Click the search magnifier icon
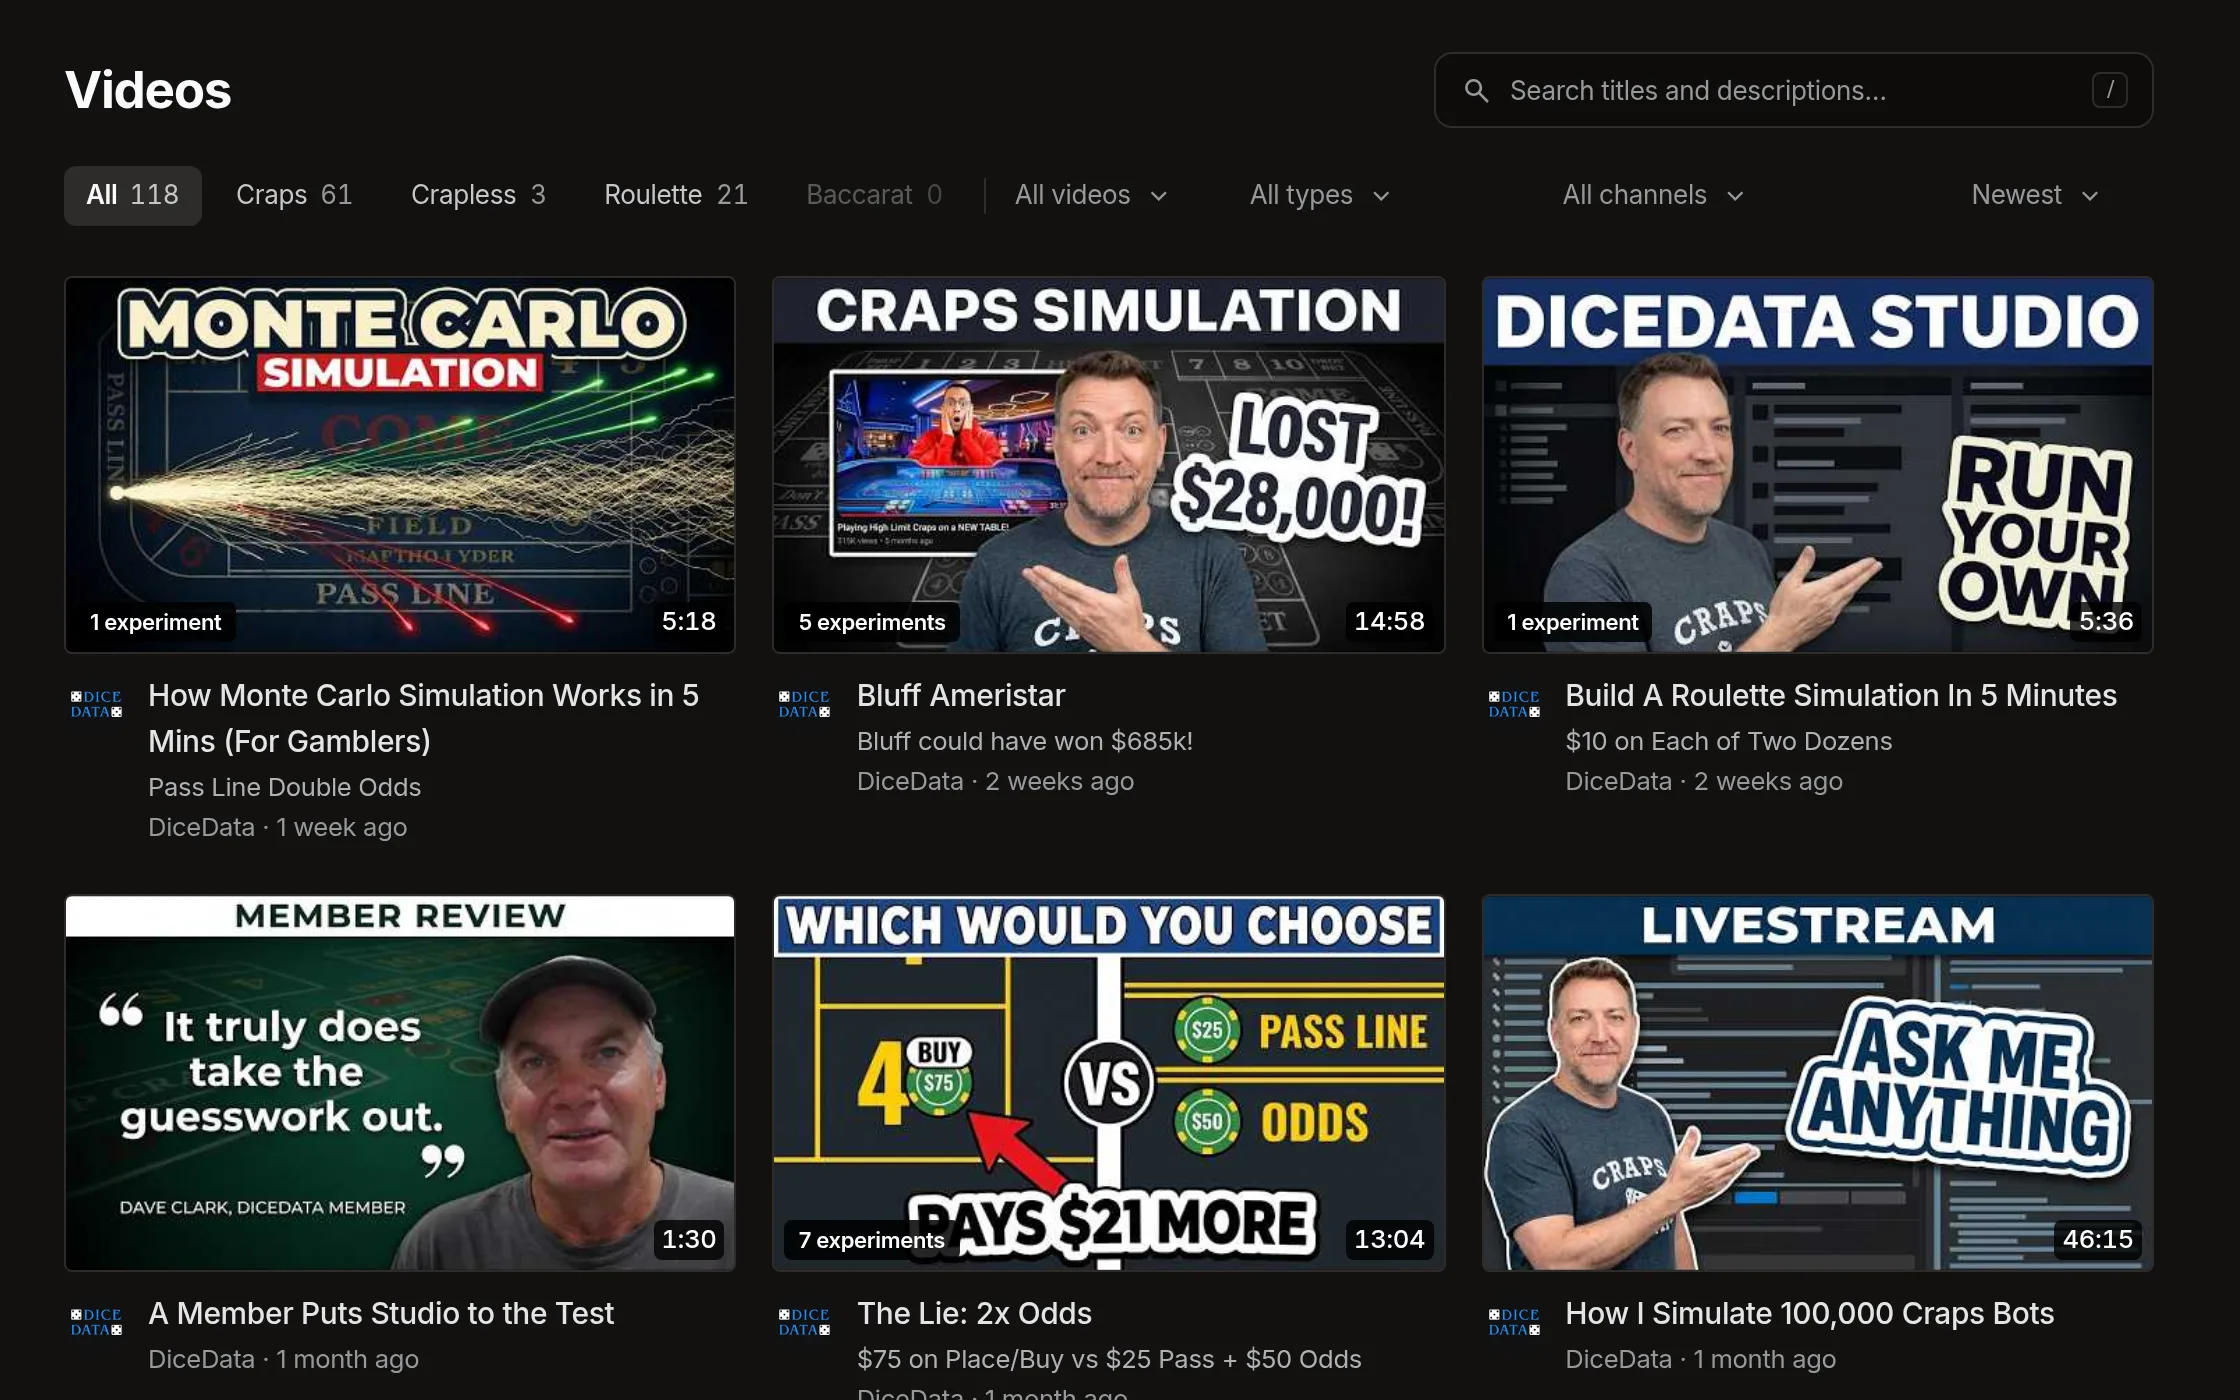The height and width of the screenshot is (1400, 2240). pos(1476,91)
